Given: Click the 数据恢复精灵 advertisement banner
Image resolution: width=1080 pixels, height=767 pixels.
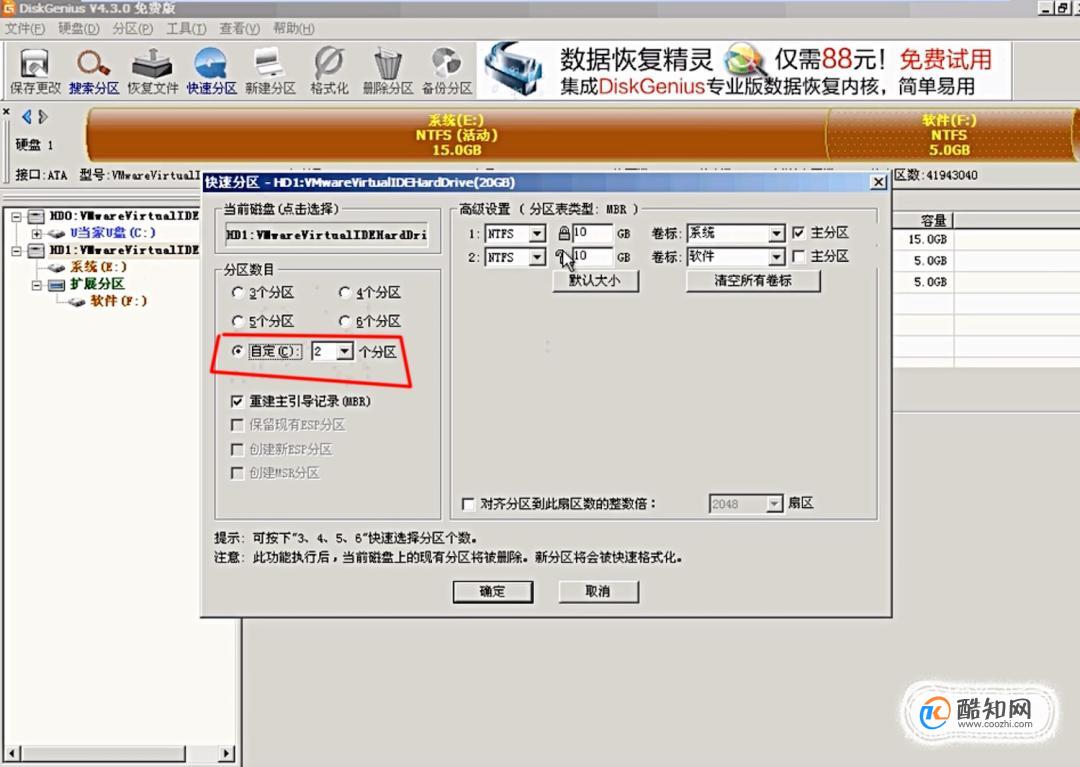Looking at the screenshot, I should pos(744,71).
